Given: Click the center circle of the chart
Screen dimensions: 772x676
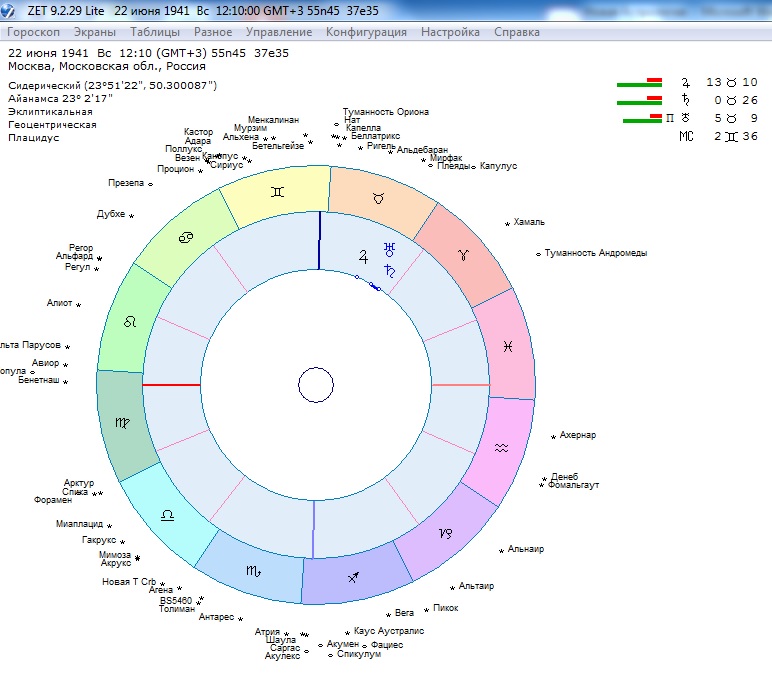Looking at the screenshot, I should point(316,385).
